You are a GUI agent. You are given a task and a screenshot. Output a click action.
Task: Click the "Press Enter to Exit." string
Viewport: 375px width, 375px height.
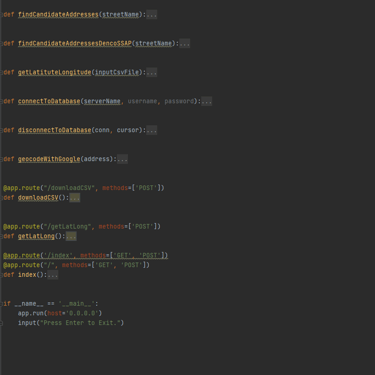click(80, 323)
